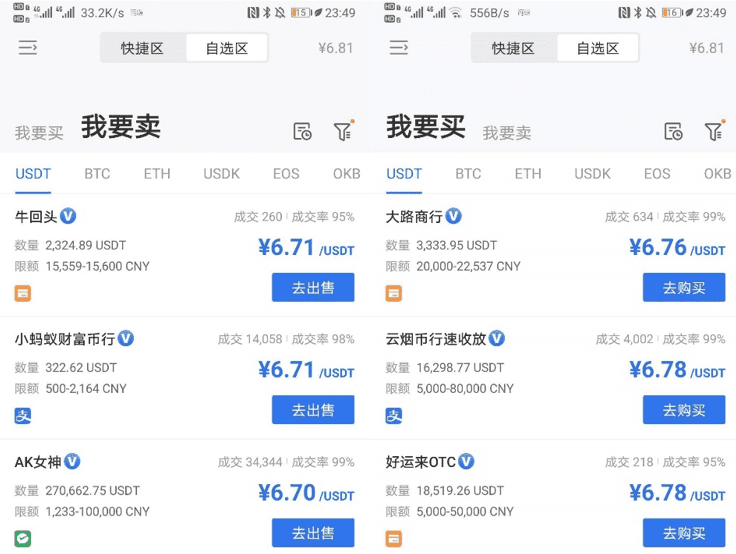Tap battery indicator in left status bar

pyautogui.click(x=301, y=13)
